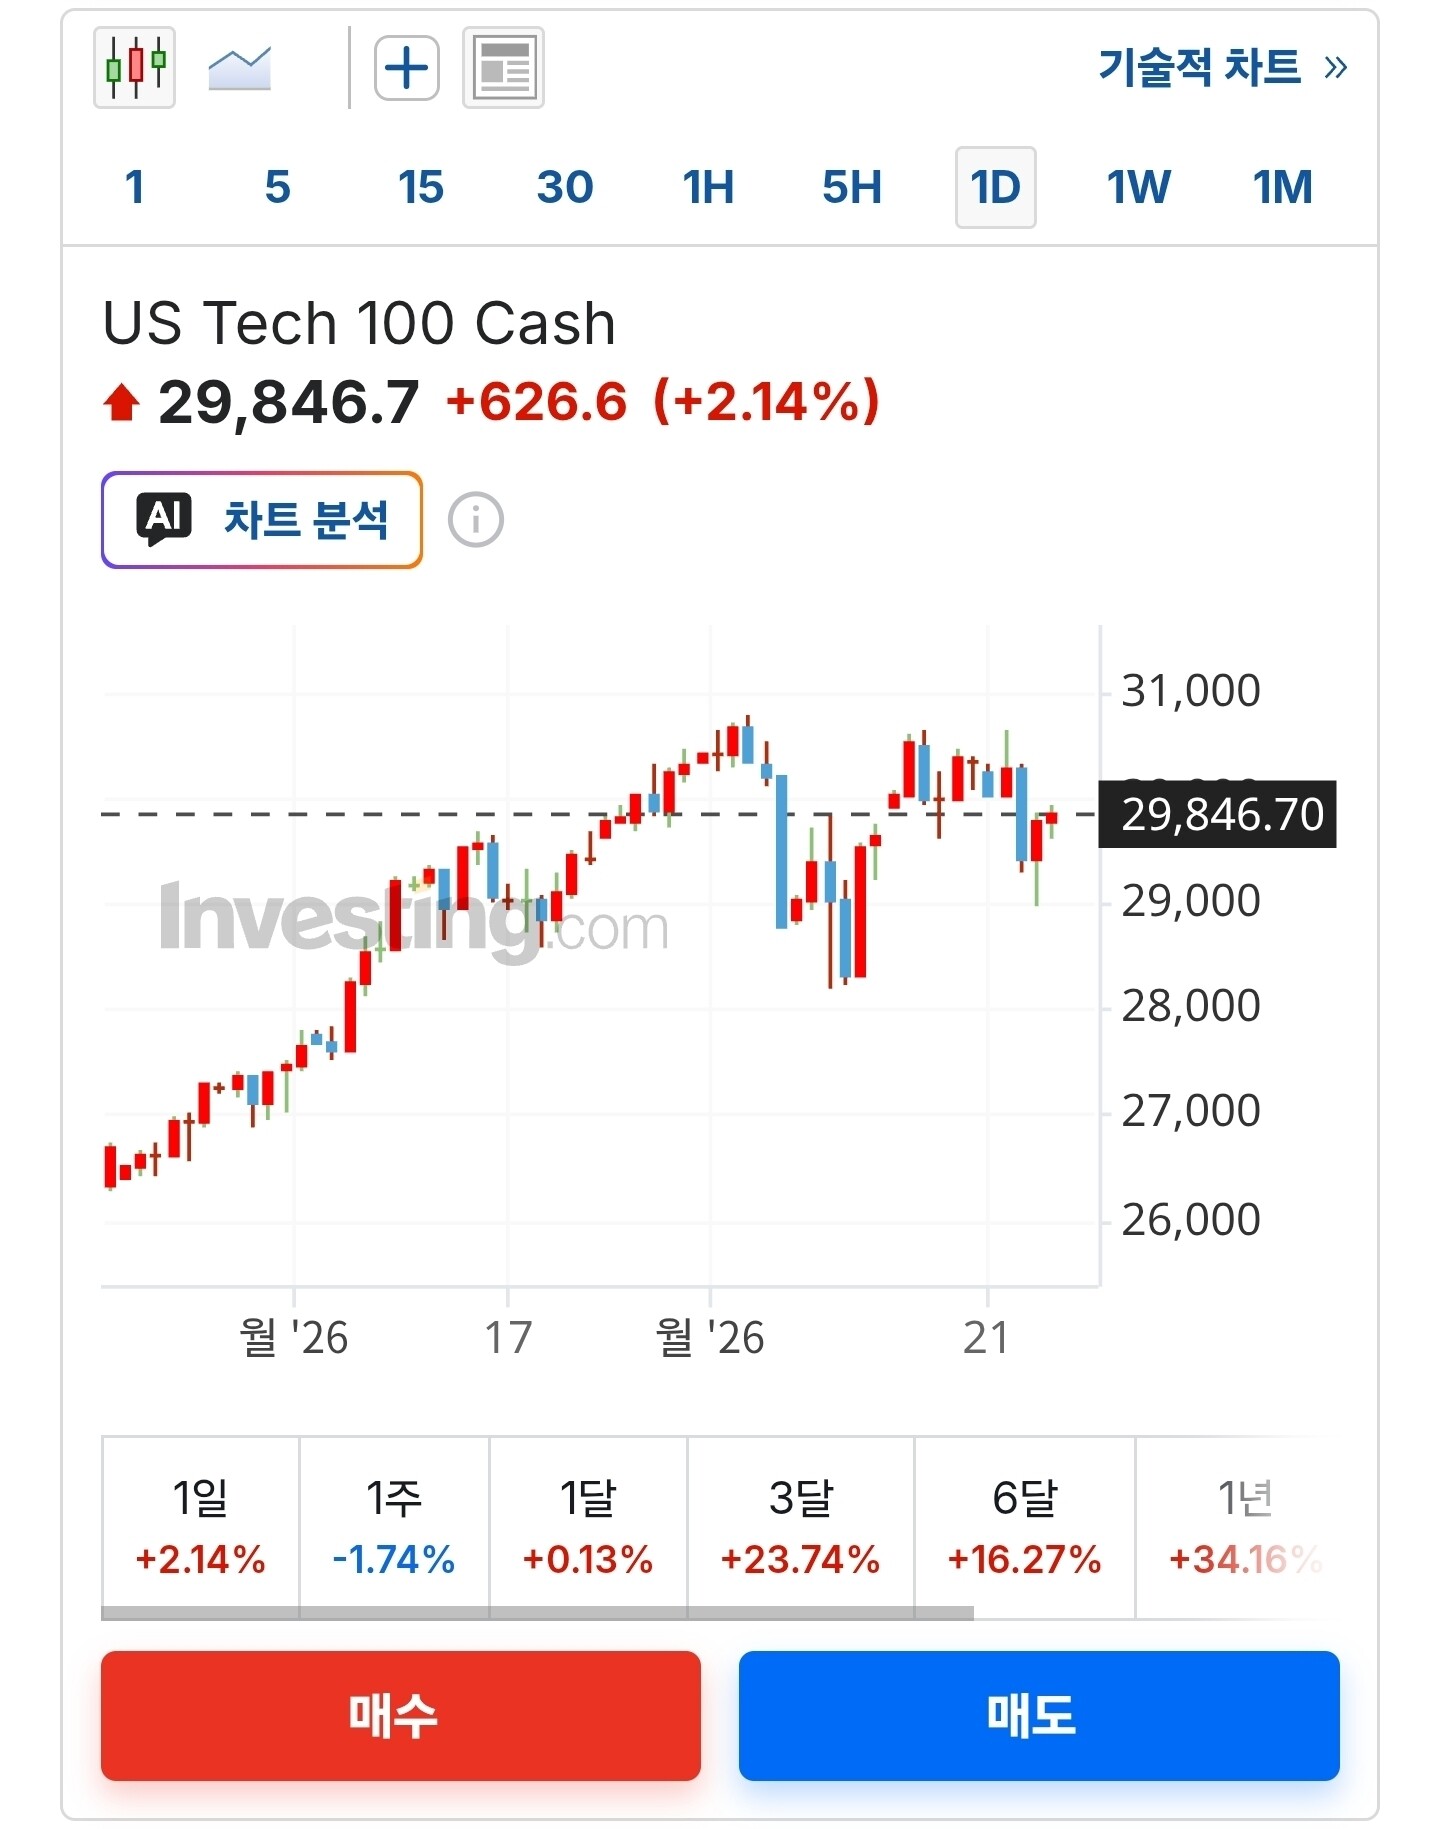This screenshot has height=1829, width=1440.
Task: Click the red 매수 buy button
Action: coord(401,1716)
